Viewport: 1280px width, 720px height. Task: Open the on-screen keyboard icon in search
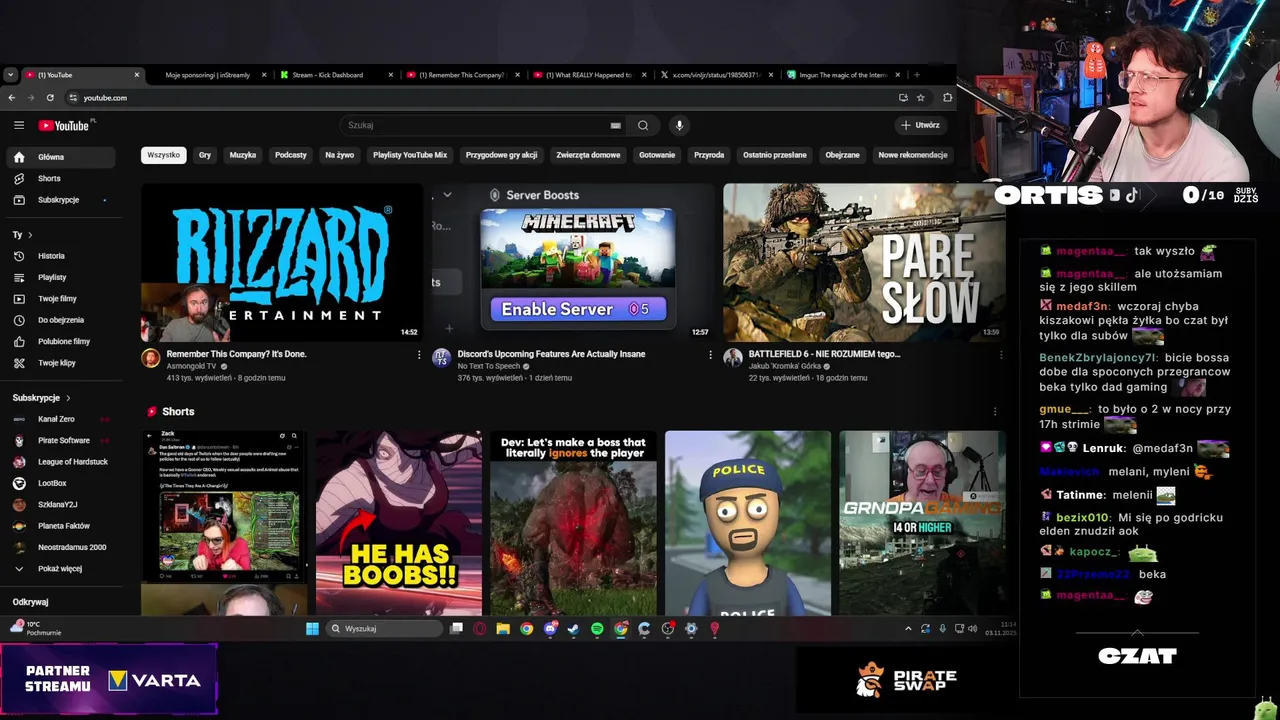(x=616, y=125)
